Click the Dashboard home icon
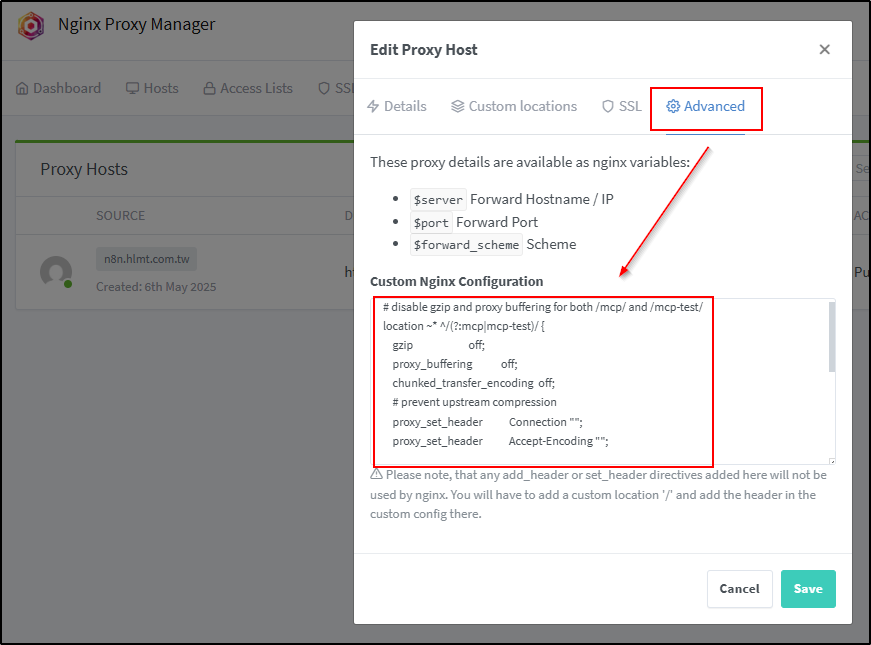 click(x=22, y=88)
